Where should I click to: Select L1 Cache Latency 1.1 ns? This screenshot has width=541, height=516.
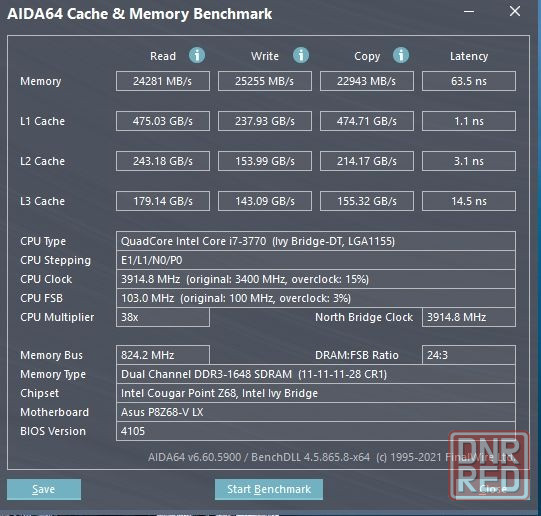click(469, 121)
